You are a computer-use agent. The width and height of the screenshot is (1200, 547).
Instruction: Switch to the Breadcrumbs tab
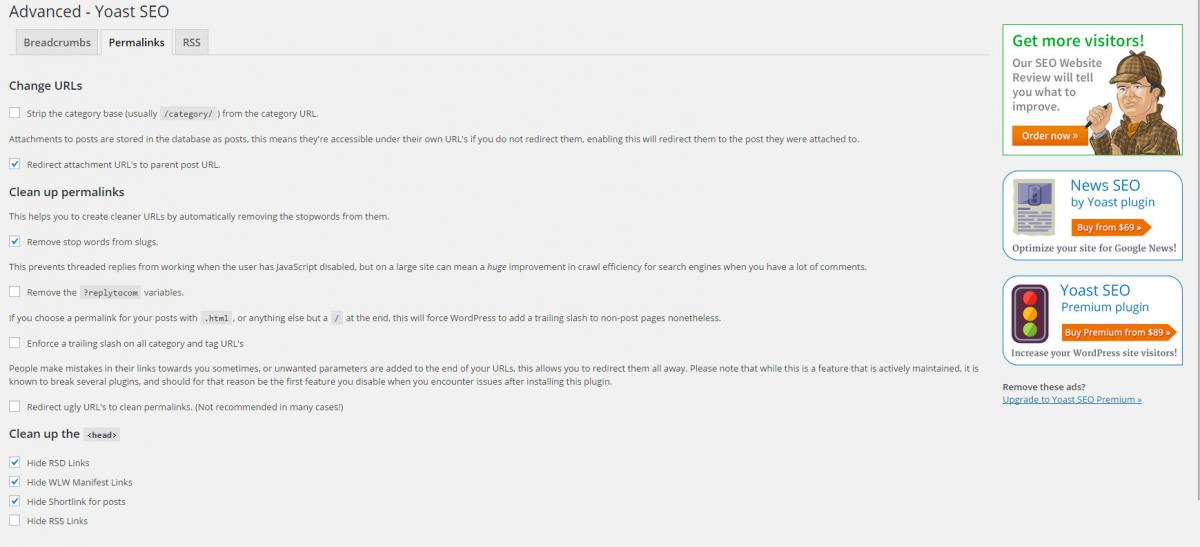click(57, 43)
